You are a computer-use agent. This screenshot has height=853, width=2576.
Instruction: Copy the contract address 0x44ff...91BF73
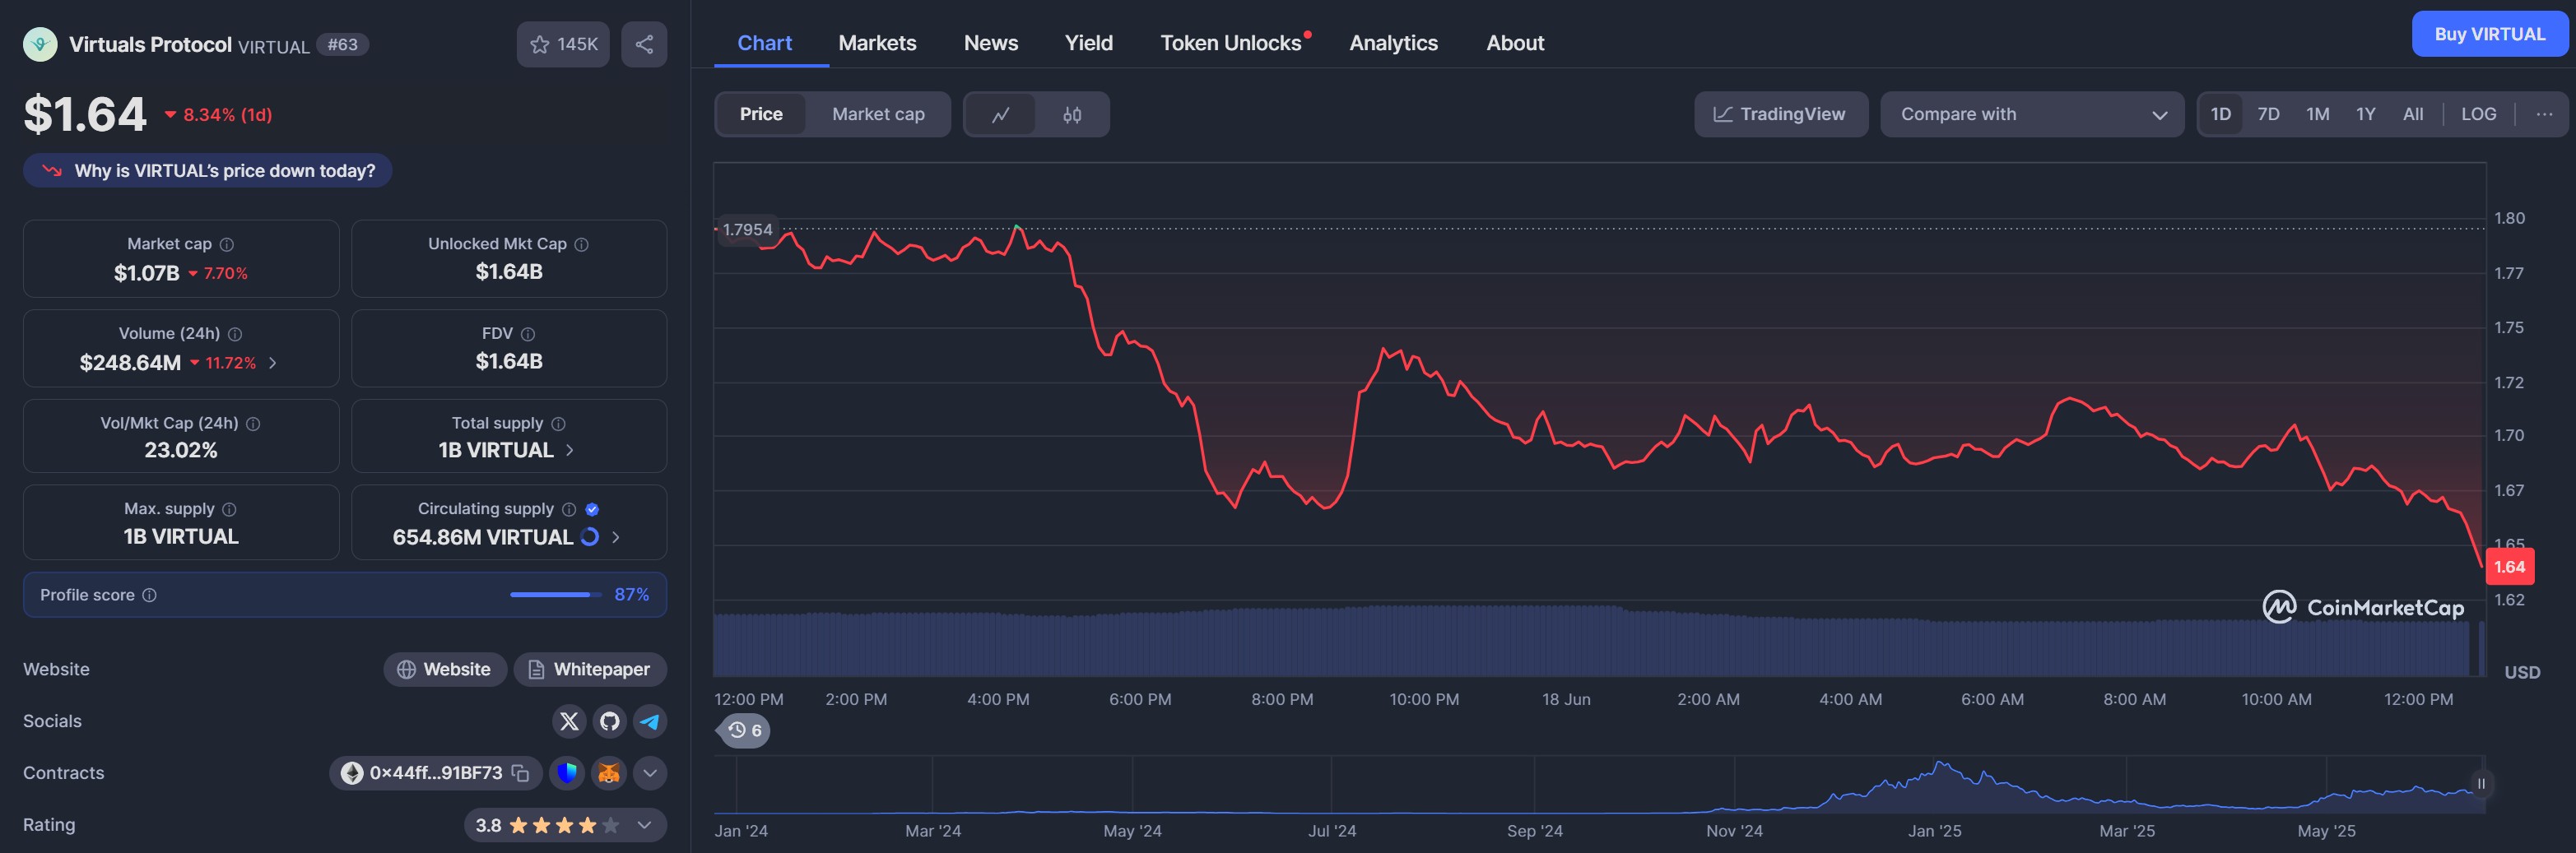tap(520, 773)
